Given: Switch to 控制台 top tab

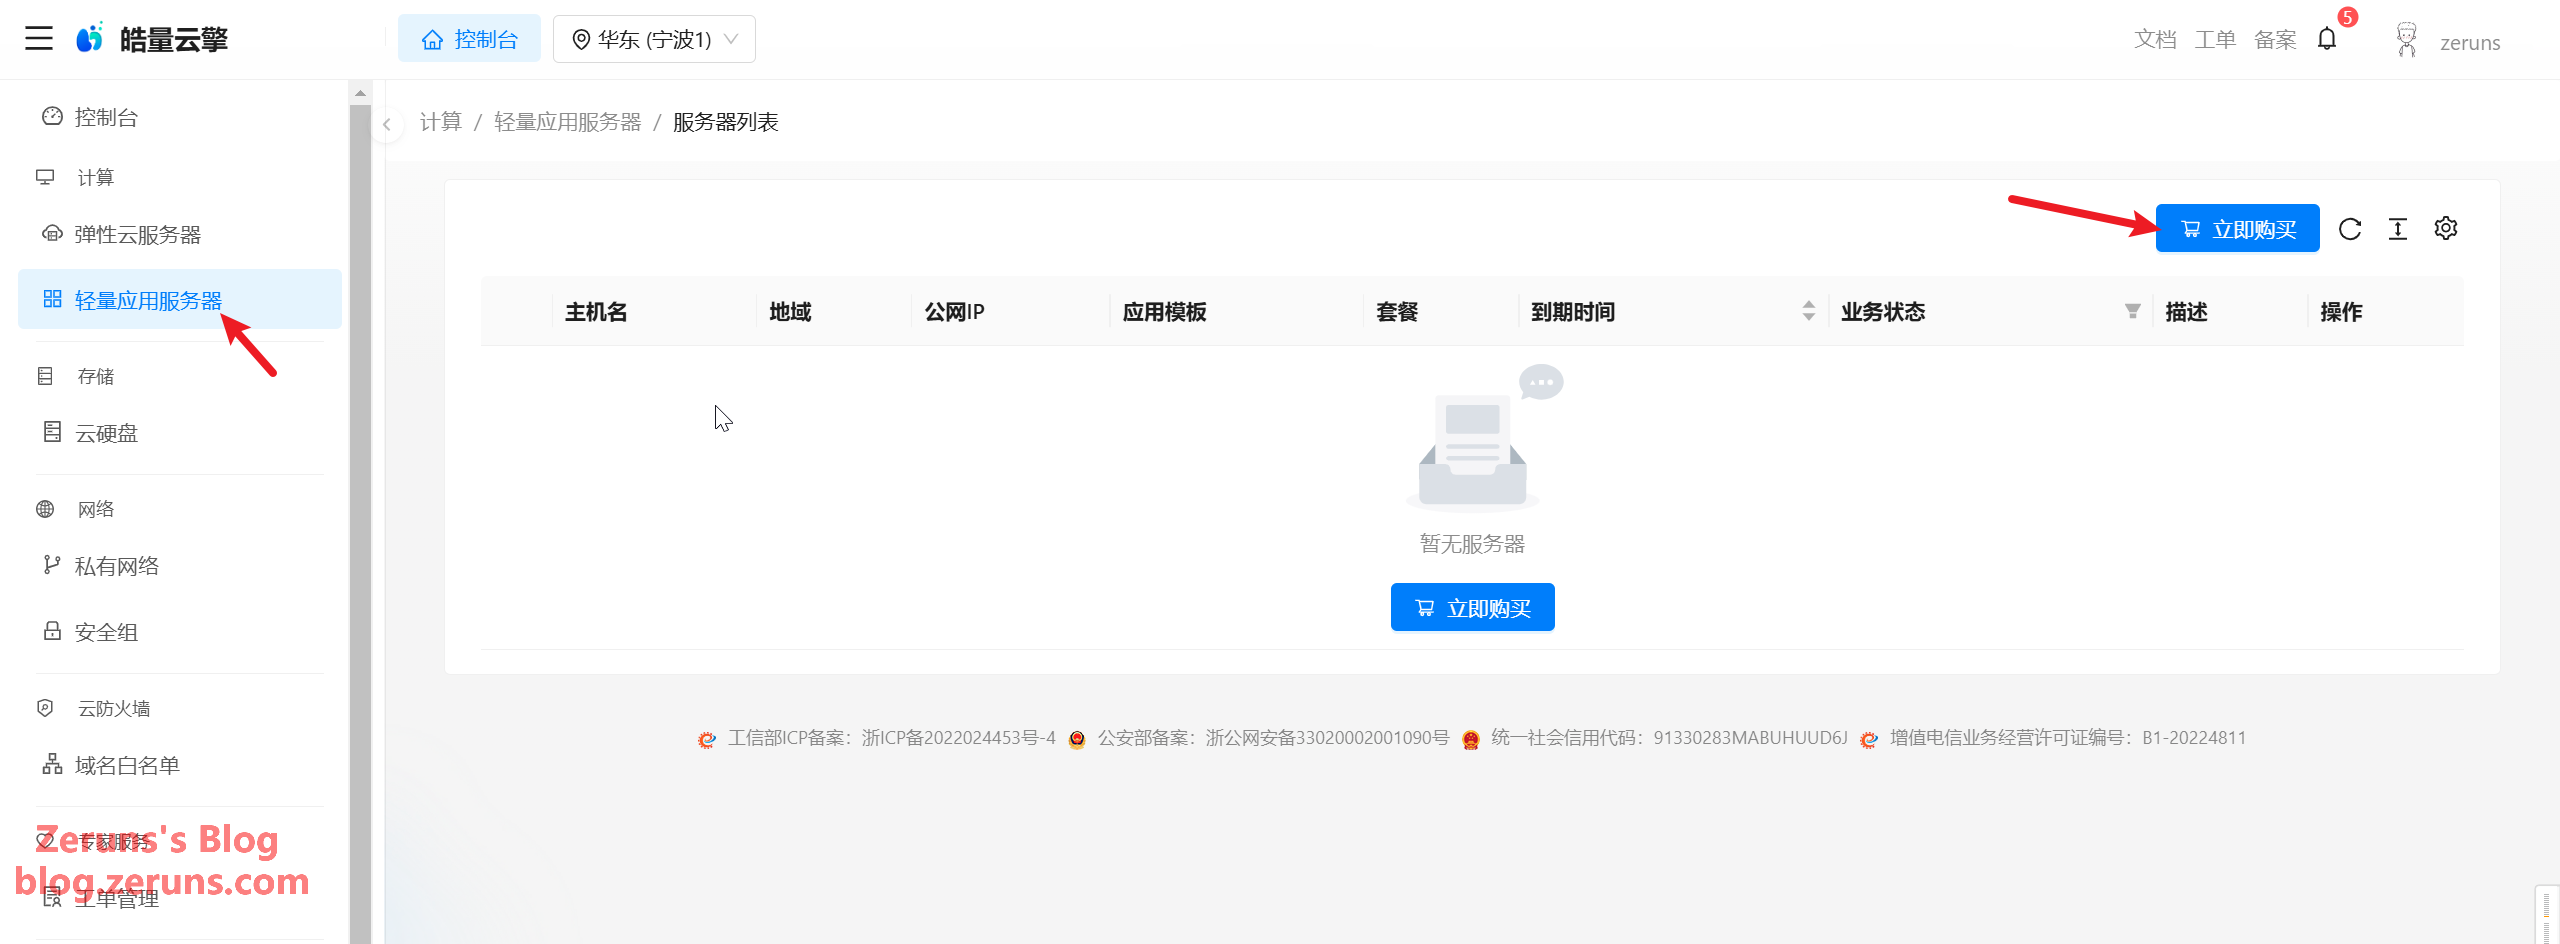Looking at the screenshot, I should pos(469,39).
